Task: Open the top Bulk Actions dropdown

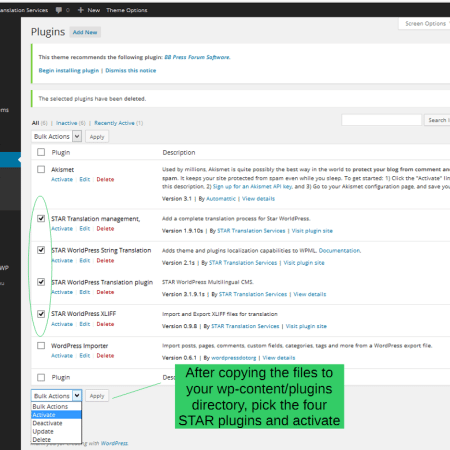Action: pos(57,136)
